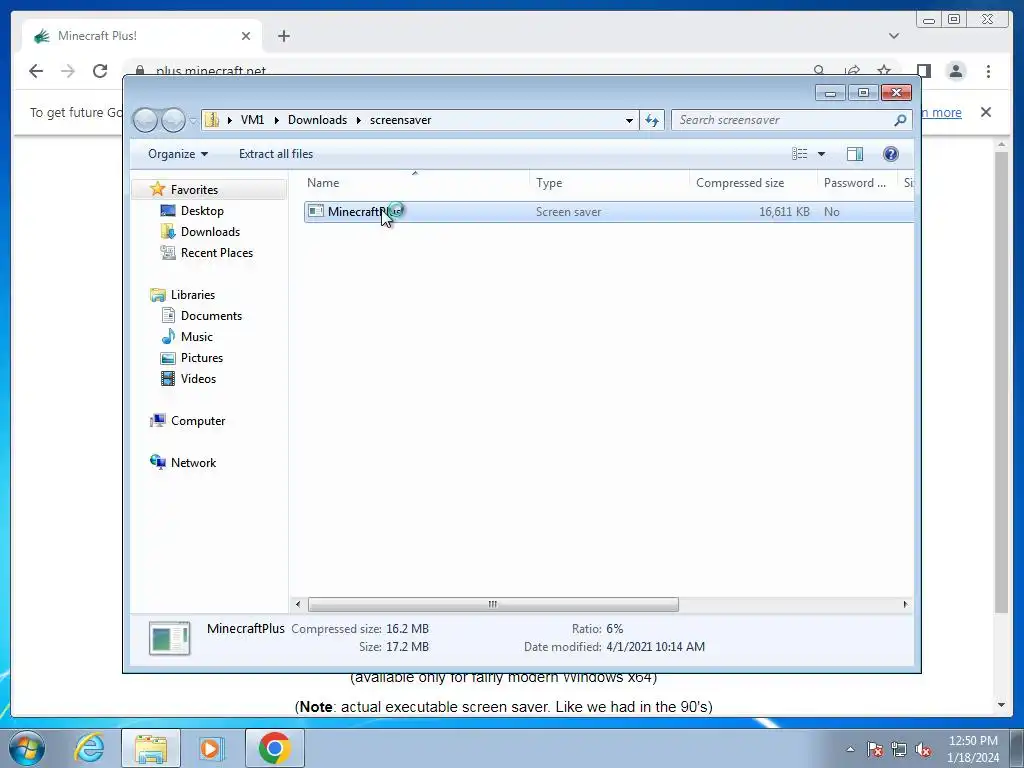Open the Chrome profile avatar
The height and width of the screenshot is (768, 1024).
(x=955, y=71)
